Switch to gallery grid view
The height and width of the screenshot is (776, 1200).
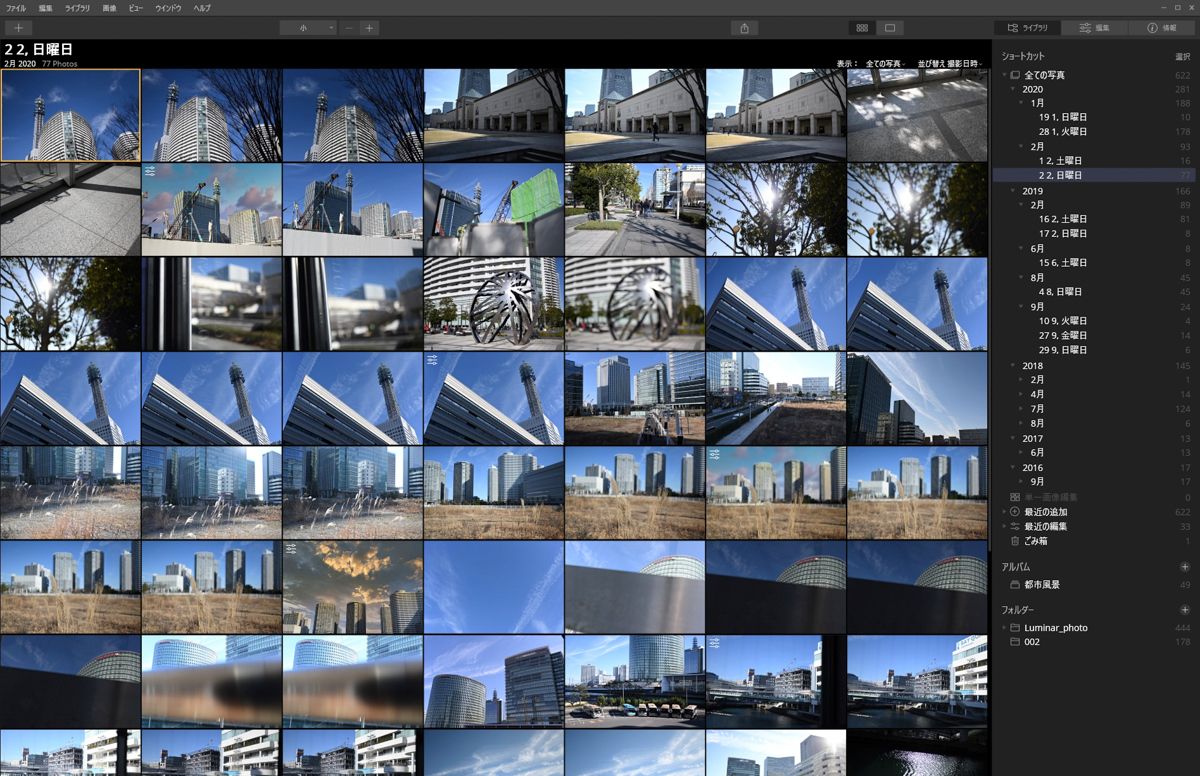click(862, 28)
